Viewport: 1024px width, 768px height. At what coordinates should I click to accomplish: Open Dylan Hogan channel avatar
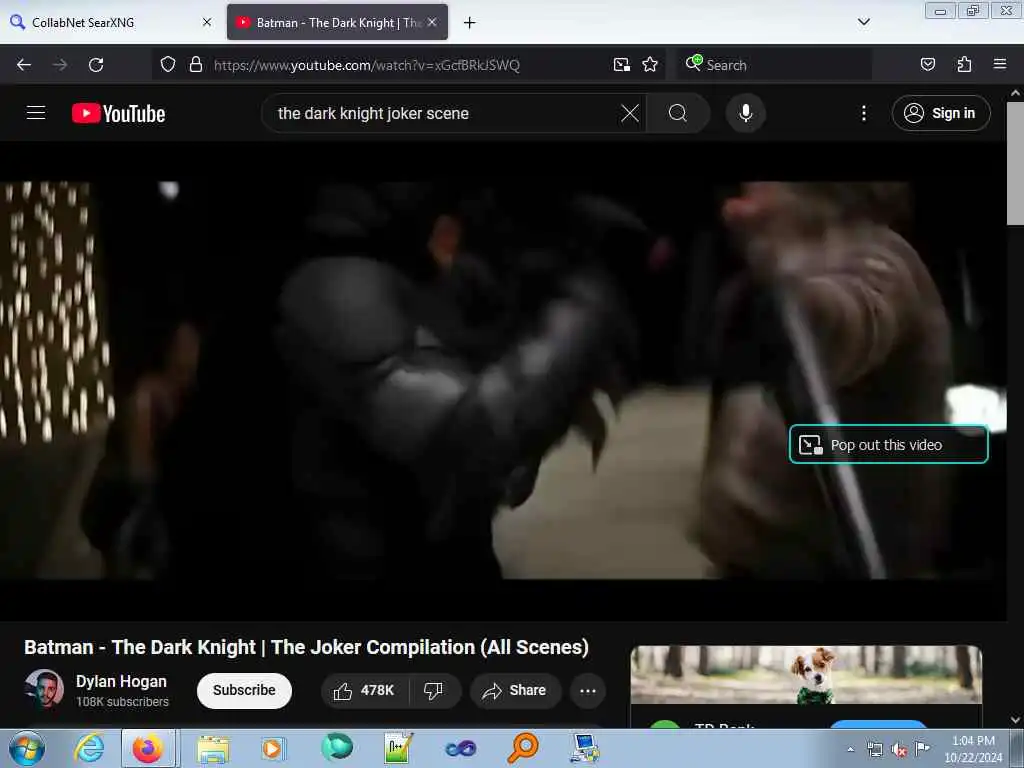coord(44,689)
